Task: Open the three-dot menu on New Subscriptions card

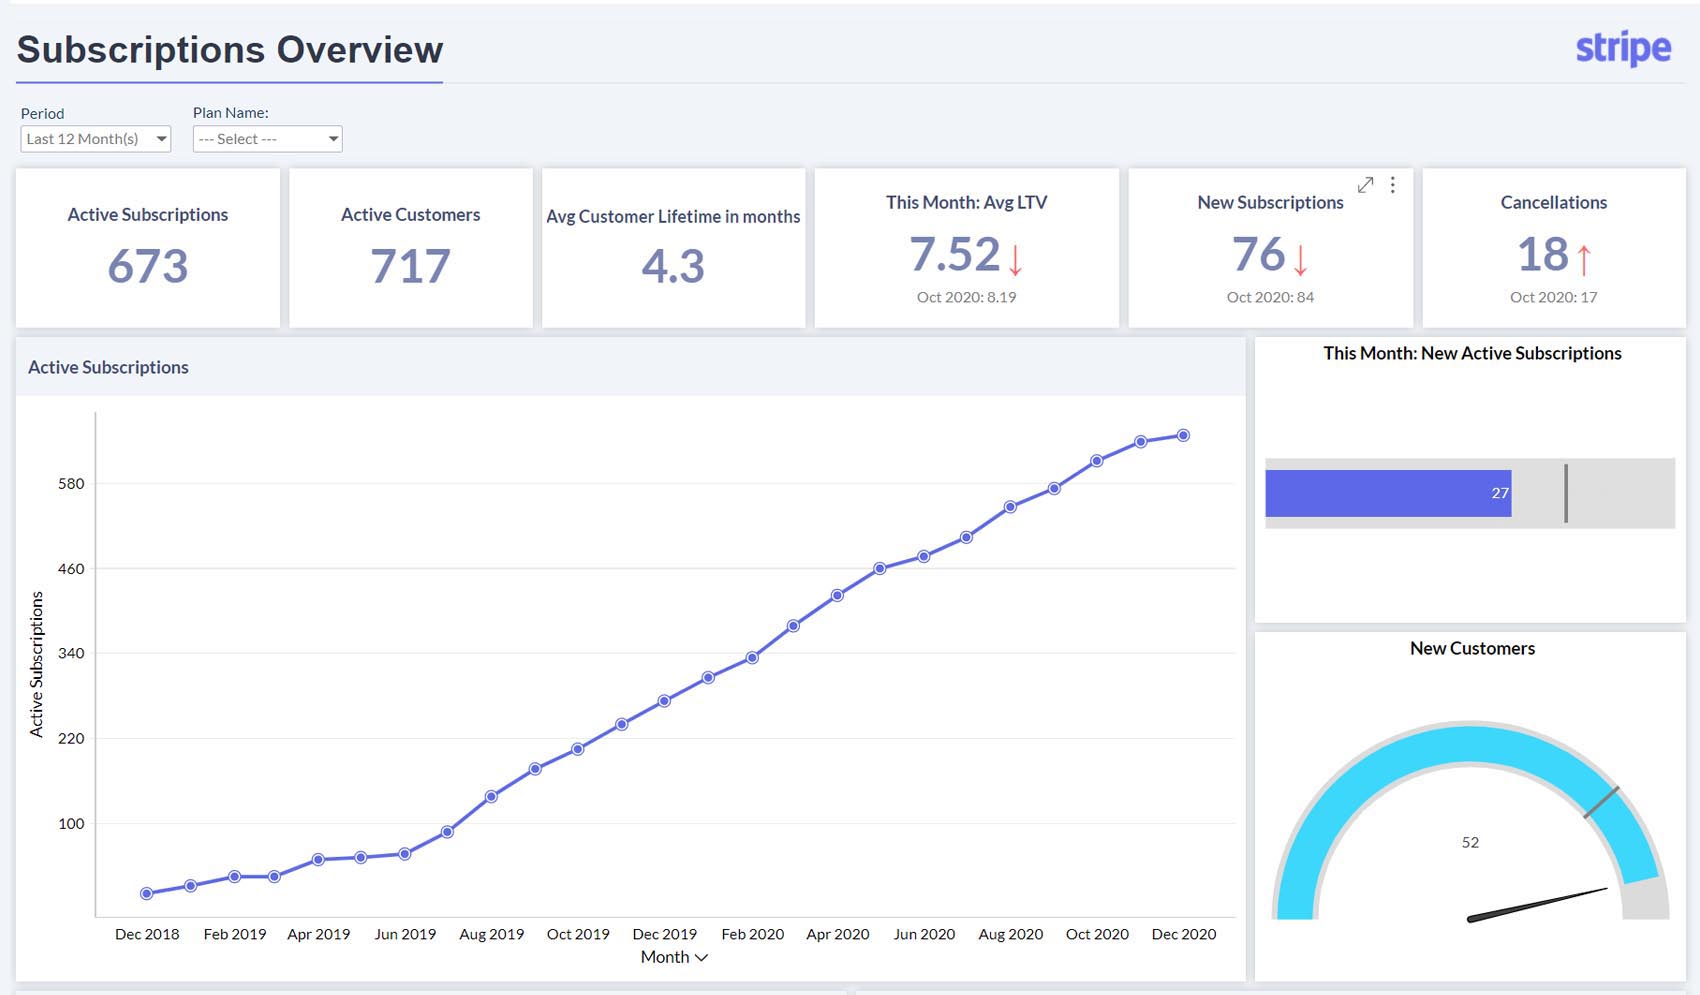Action: 1392,185
